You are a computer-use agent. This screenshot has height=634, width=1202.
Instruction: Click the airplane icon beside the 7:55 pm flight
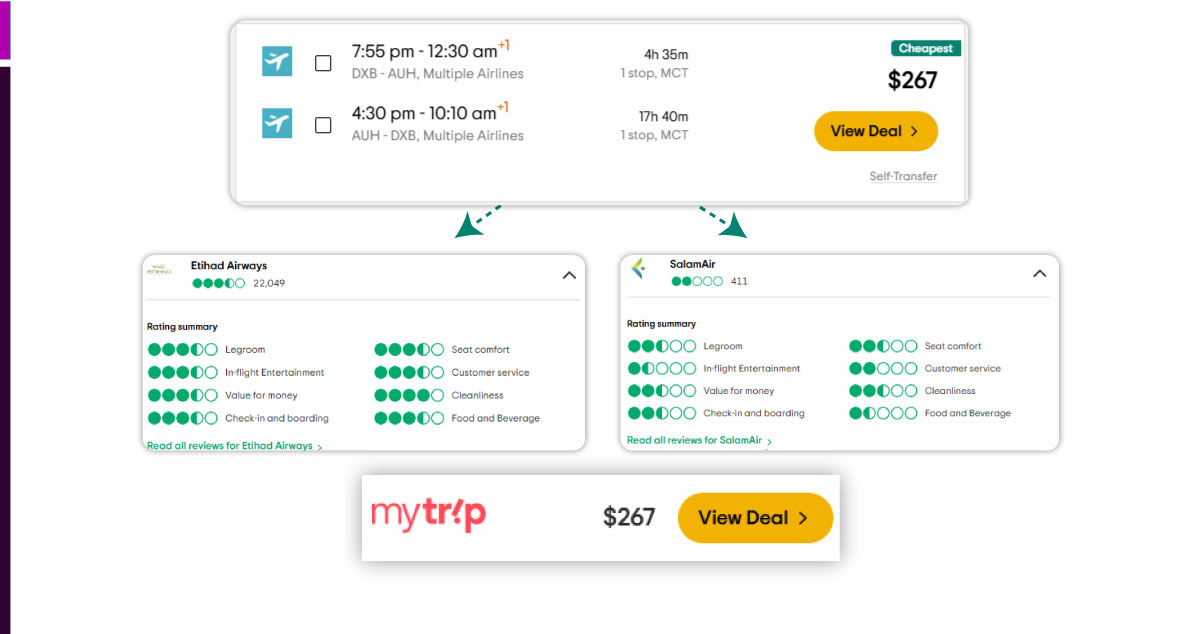(277, 61)
